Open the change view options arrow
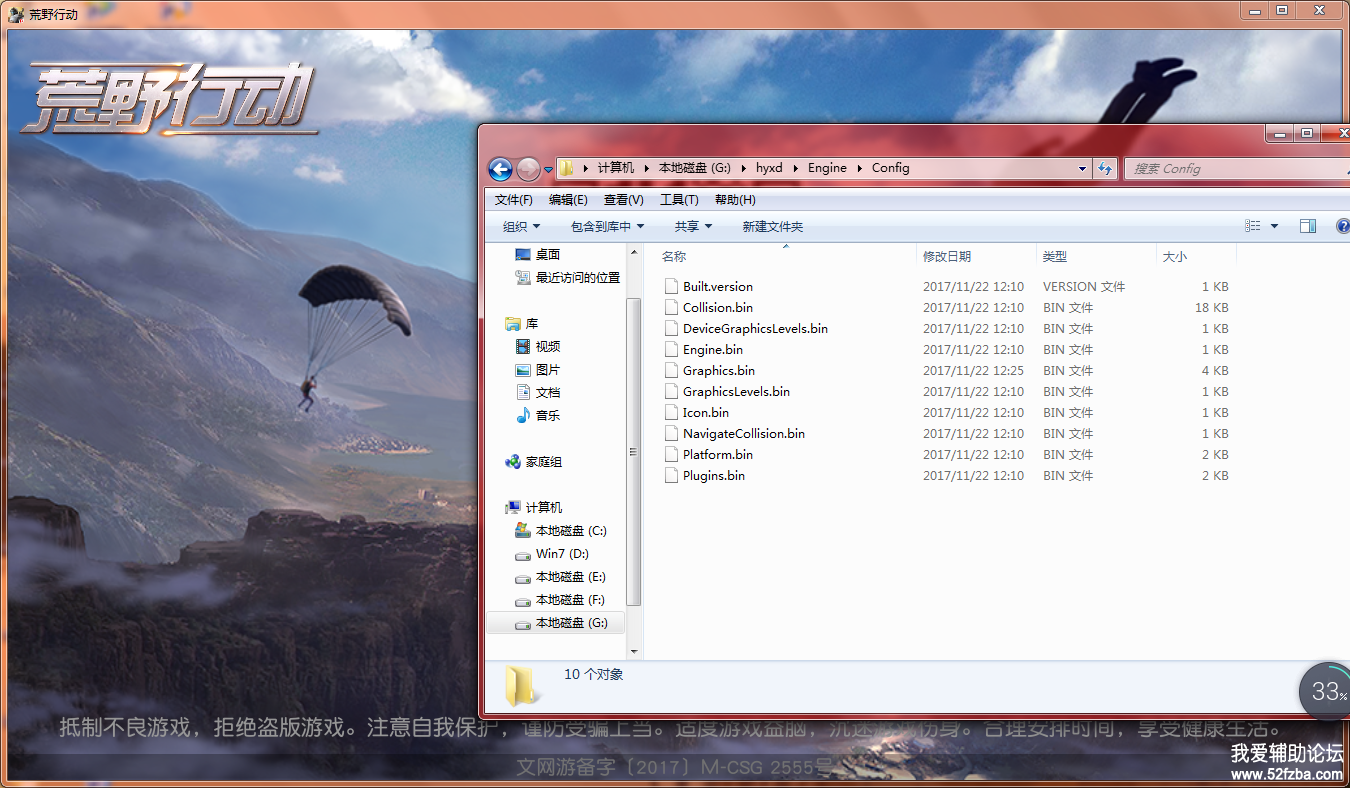Image resolution: width=1350 pixels, height=788 pixels. point(1274,227)
